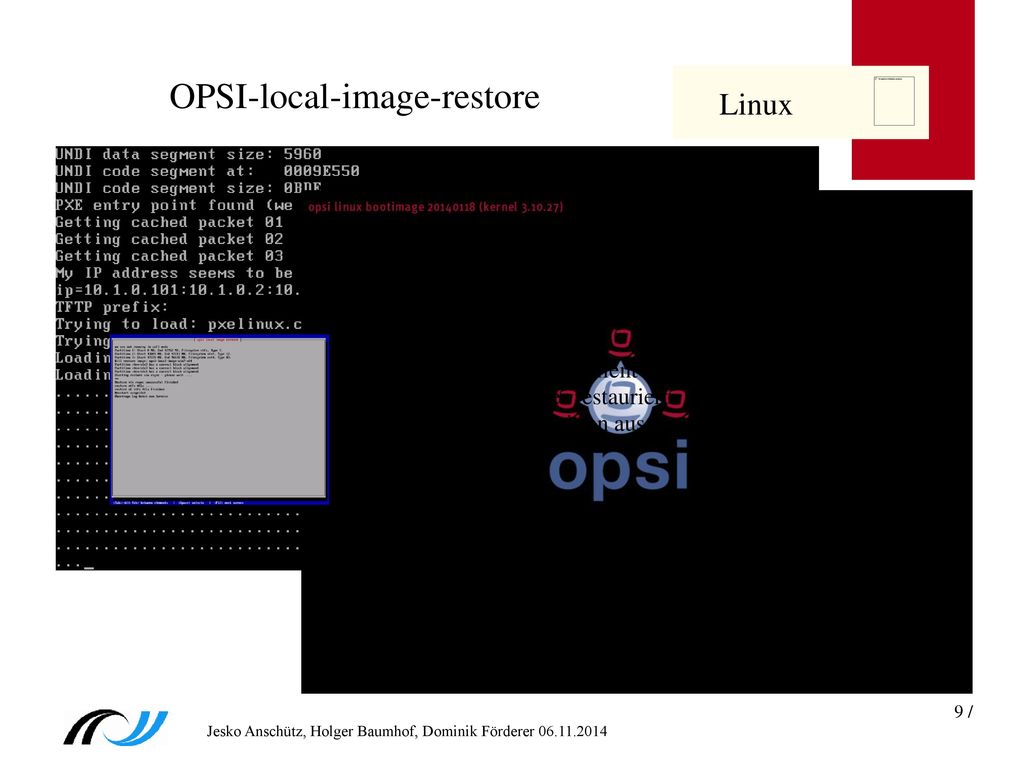Select footer authors text Jesko Anschütz
The image size is (1024, 768).
click(x=407, y=731)
